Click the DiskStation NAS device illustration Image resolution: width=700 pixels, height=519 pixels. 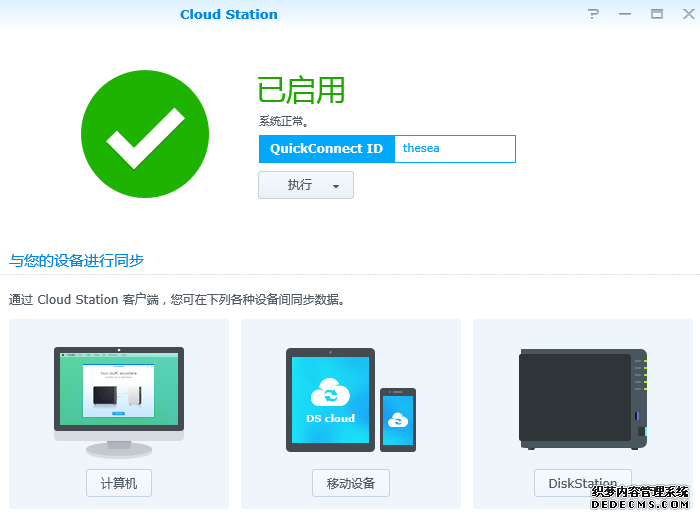click(583, 399)
